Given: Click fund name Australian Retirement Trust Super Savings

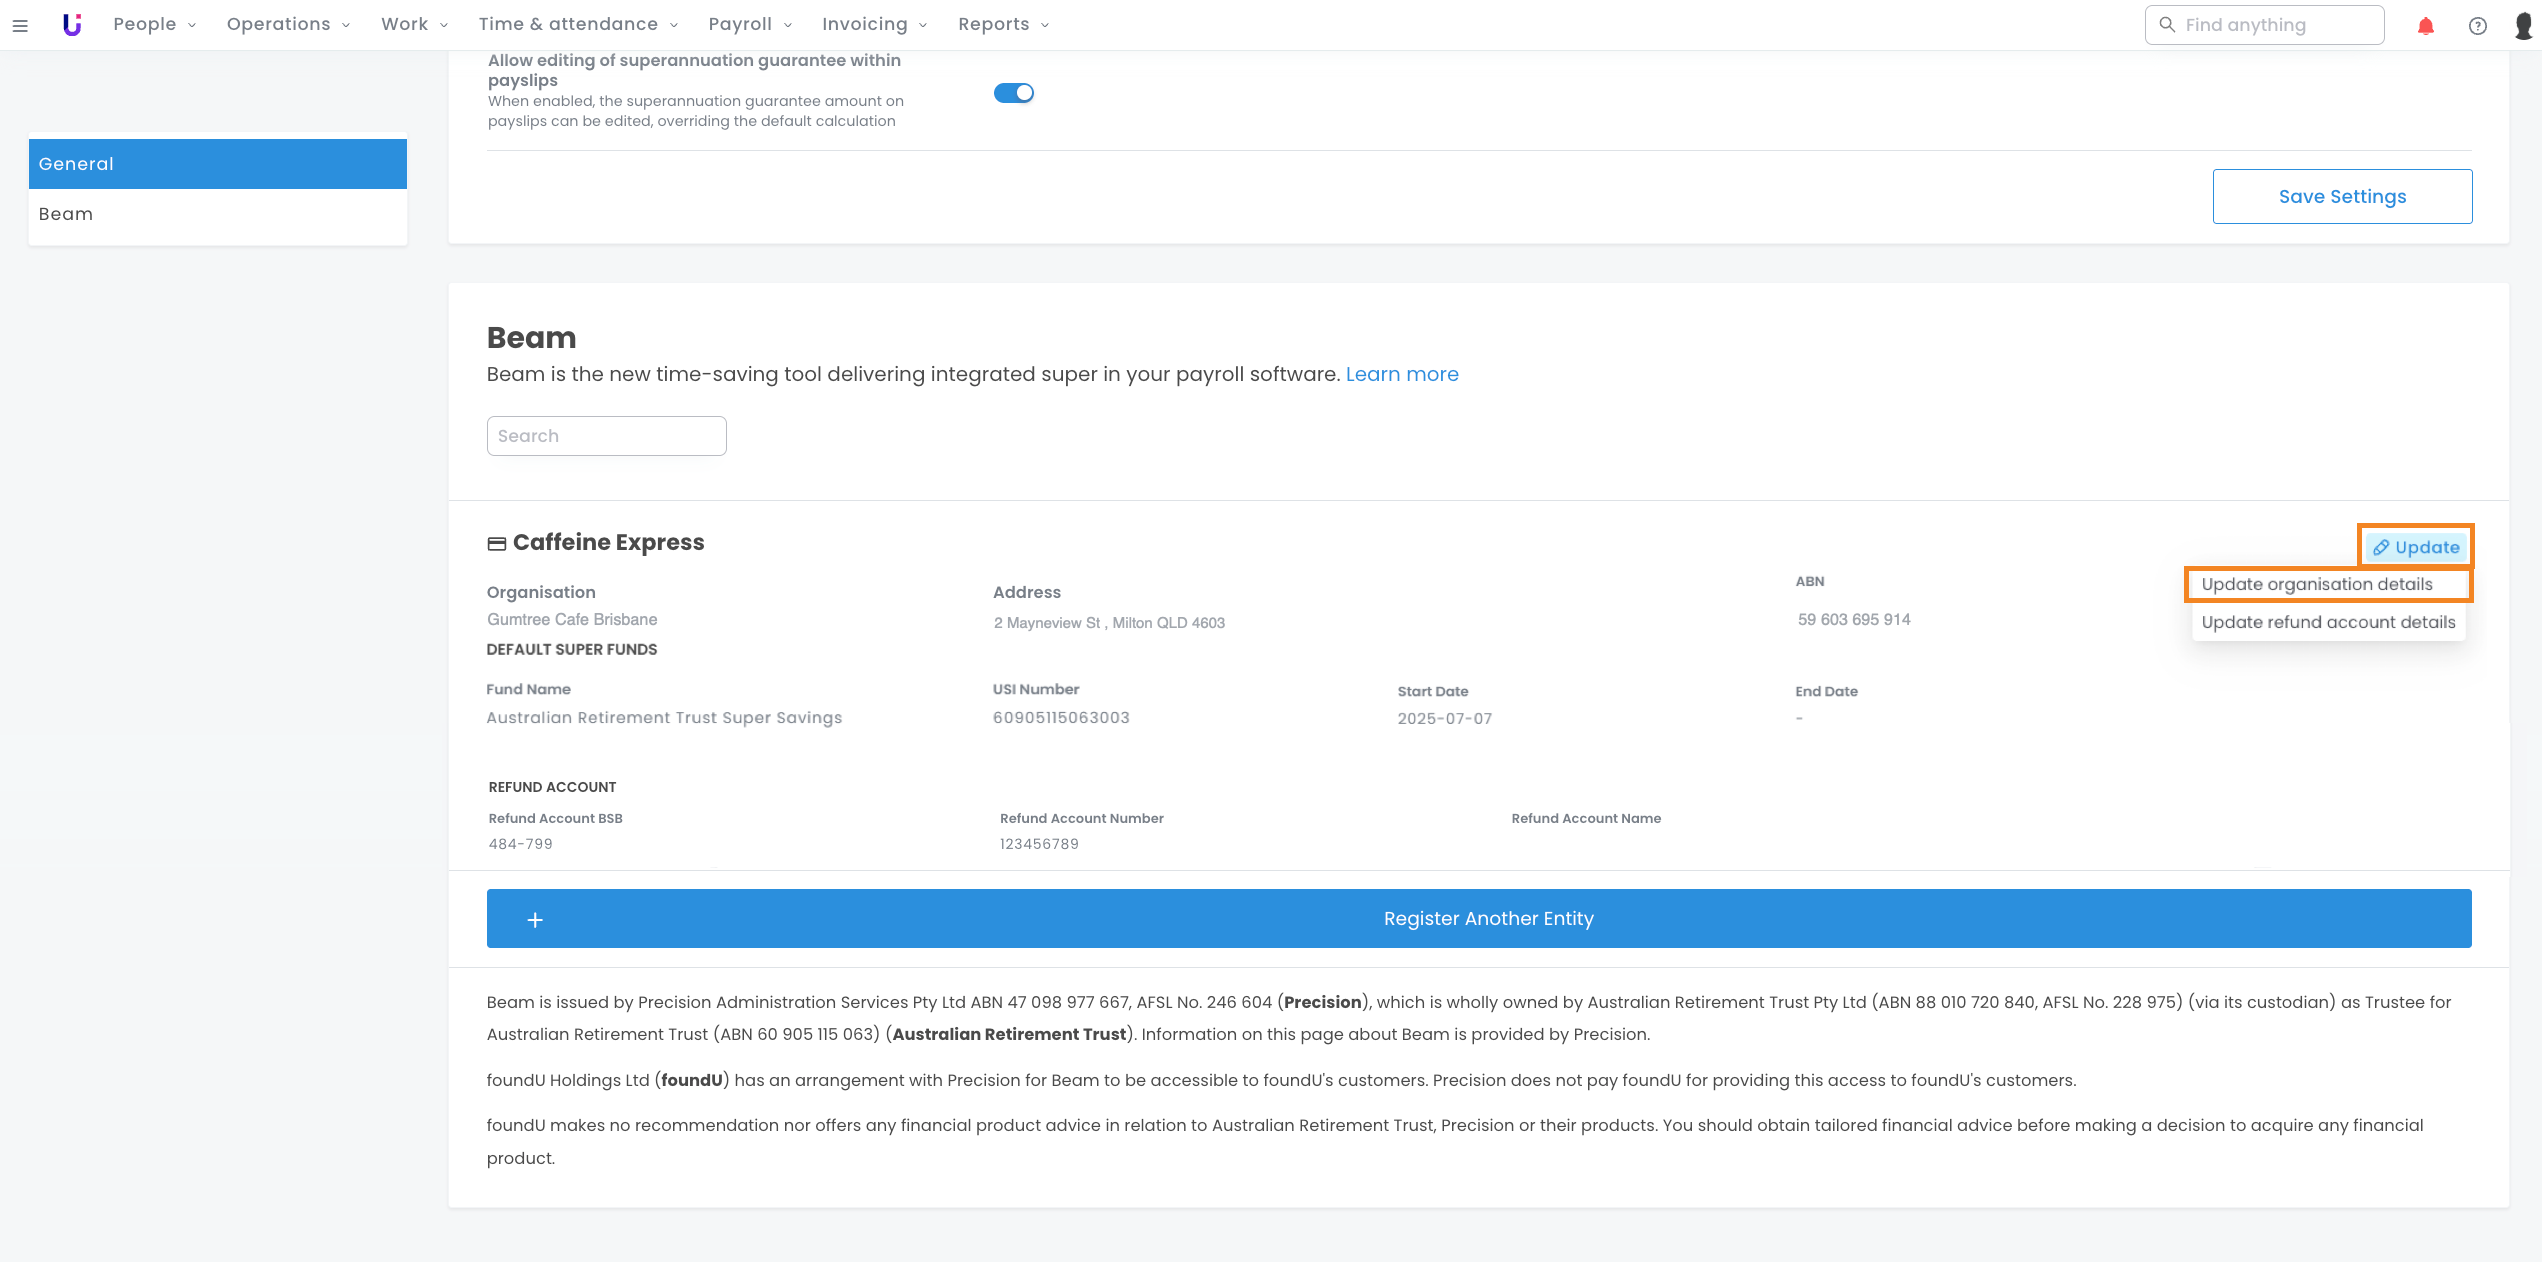Looking at the screenshot, I should click(664, 718).
